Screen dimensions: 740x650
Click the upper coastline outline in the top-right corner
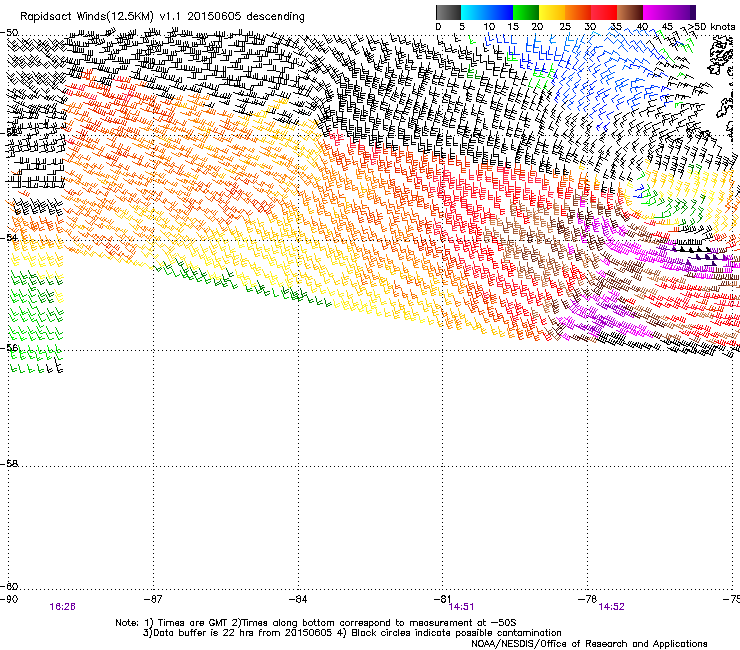[x=720, y=54]
